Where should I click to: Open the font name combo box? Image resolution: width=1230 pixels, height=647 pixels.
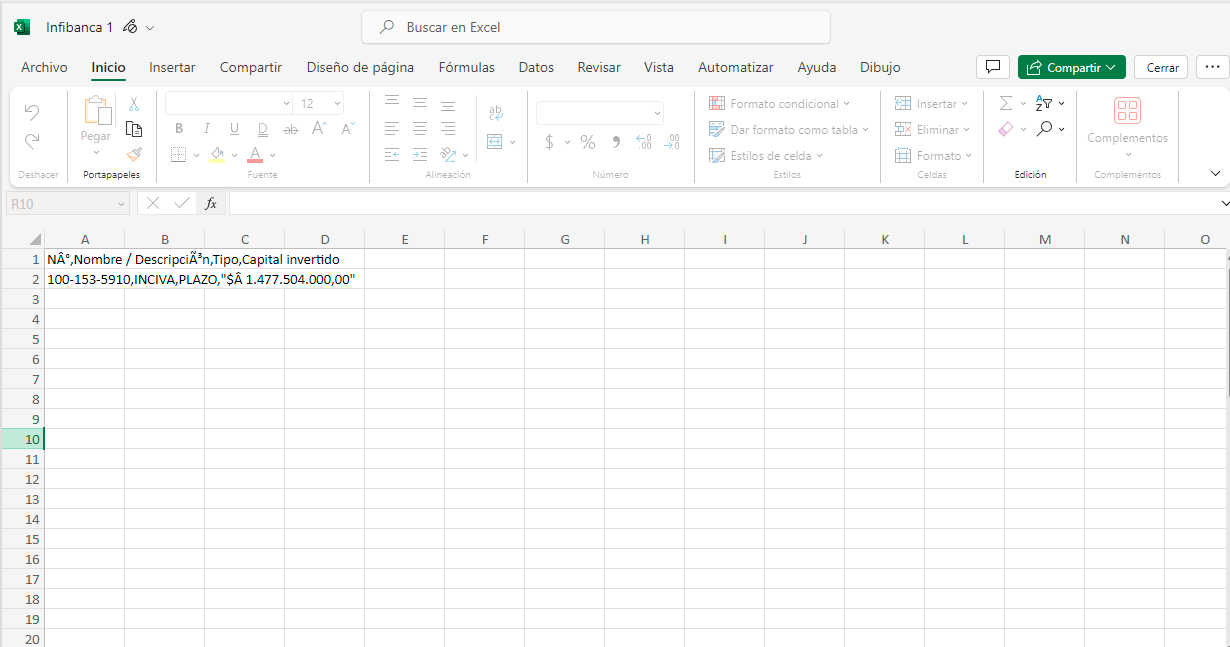click(x=229, y=103)
